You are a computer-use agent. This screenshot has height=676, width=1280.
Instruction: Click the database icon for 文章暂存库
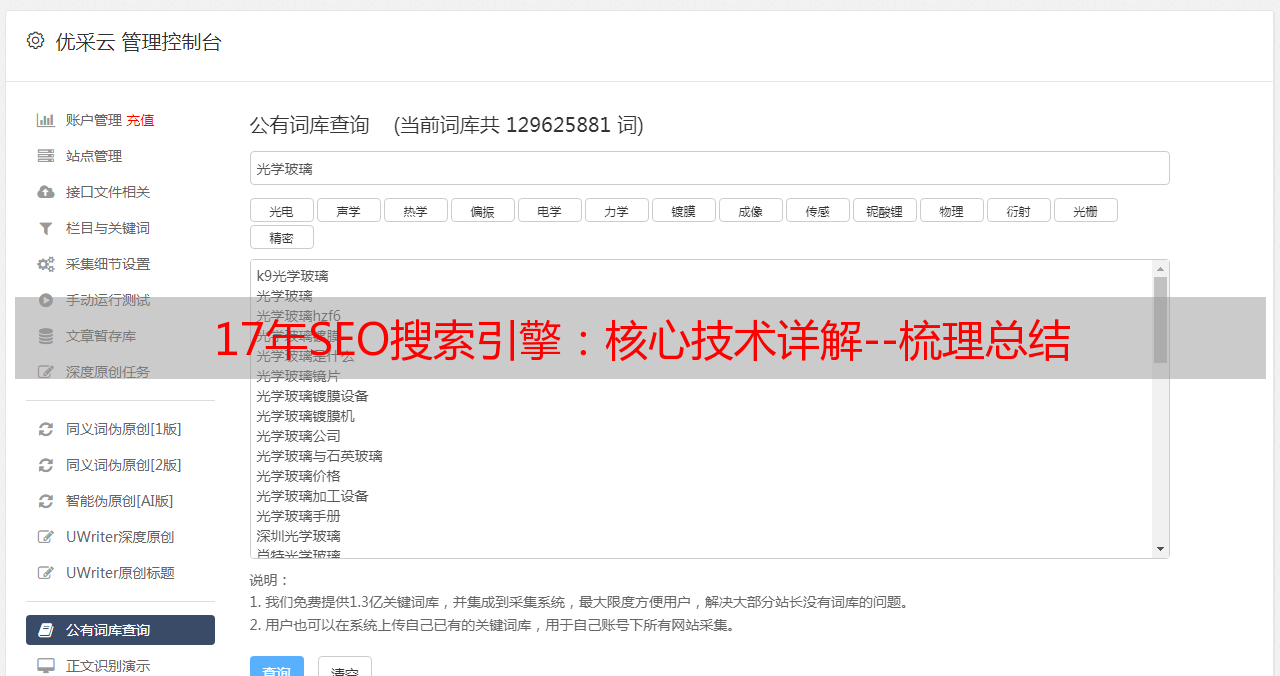46,336
